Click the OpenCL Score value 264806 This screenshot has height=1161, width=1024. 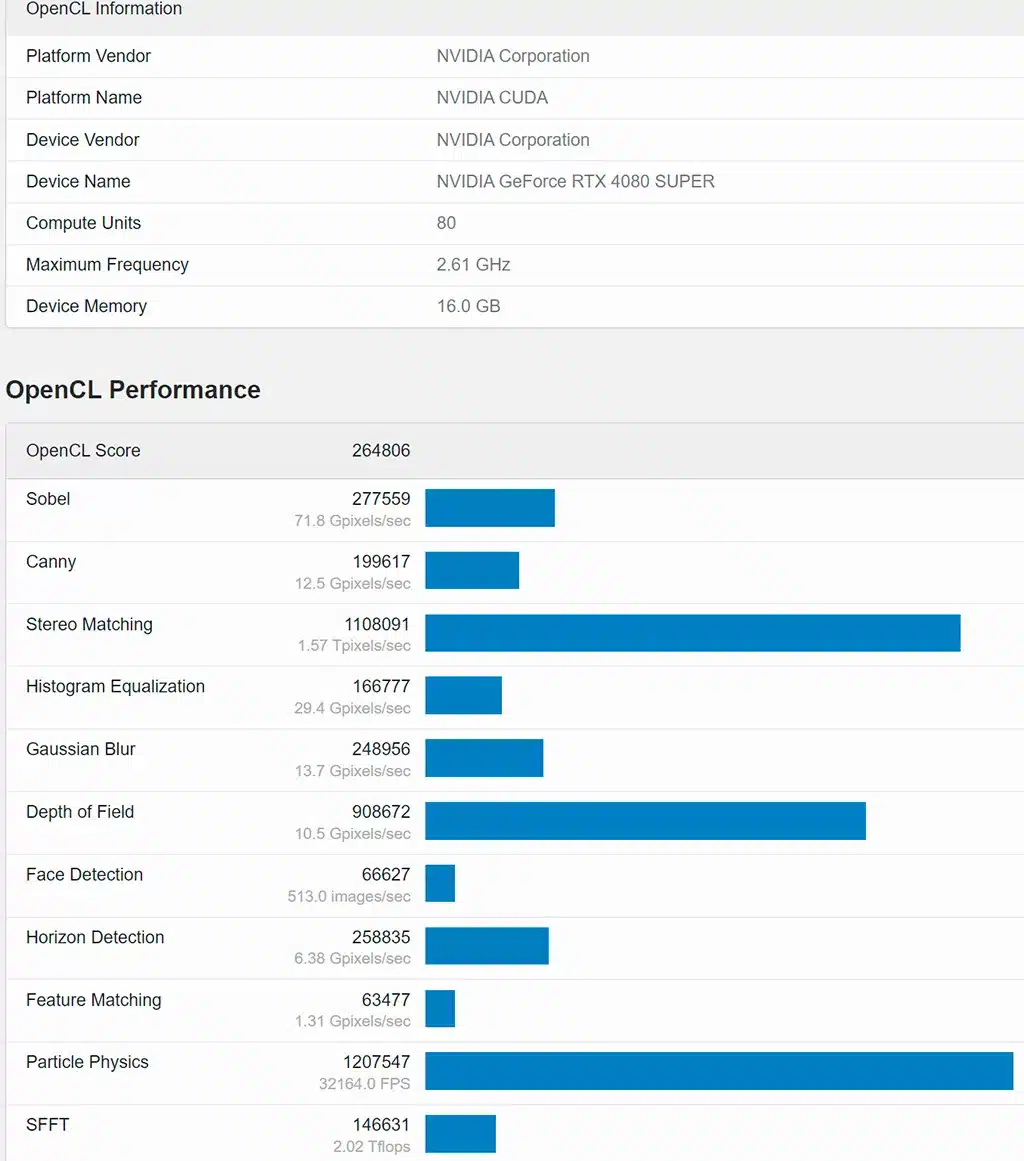tap(381, 450)
